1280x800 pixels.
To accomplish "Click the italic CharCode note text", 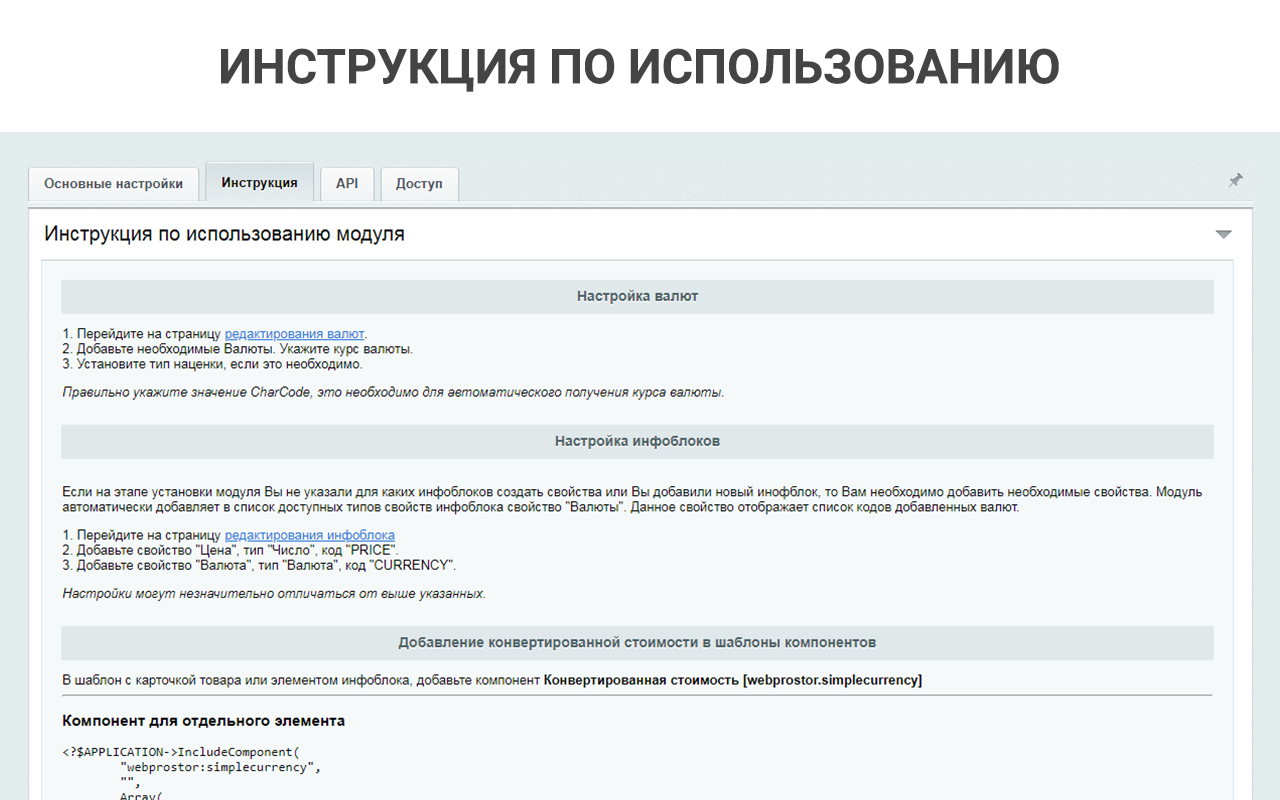I will pos(393,392).
